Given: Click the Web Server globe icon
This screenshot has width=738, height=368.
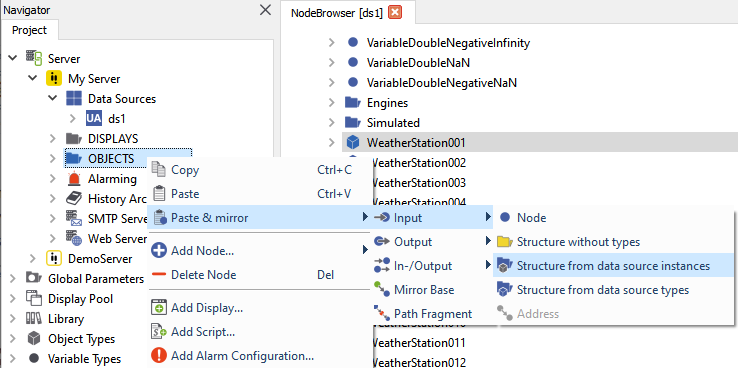Looking at the screenshot, I should 74,238.
